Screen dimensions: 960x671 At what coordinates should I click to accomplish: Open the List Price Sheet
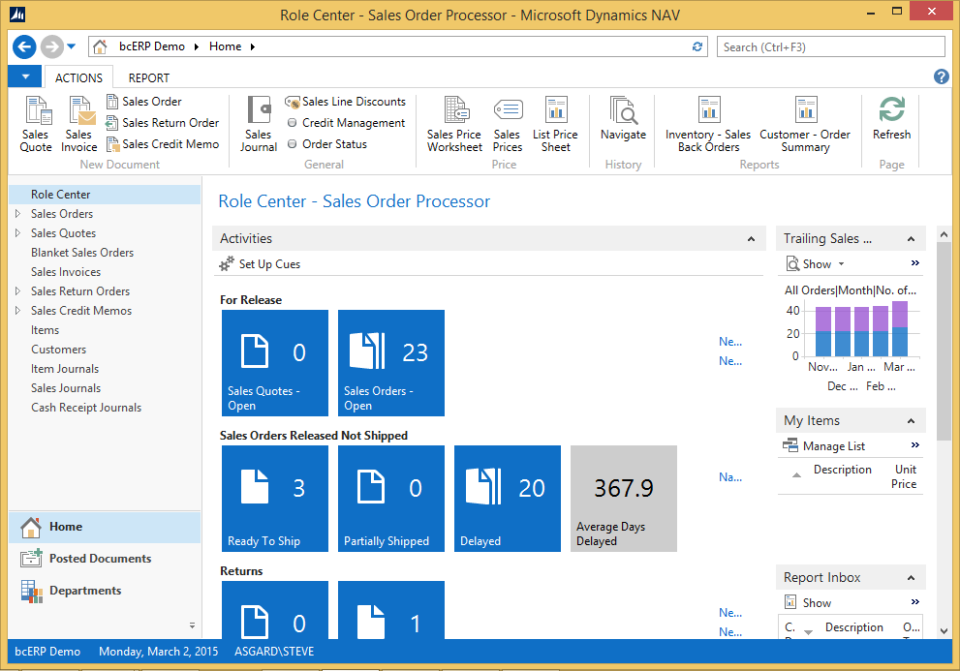(x=556, y=120)
